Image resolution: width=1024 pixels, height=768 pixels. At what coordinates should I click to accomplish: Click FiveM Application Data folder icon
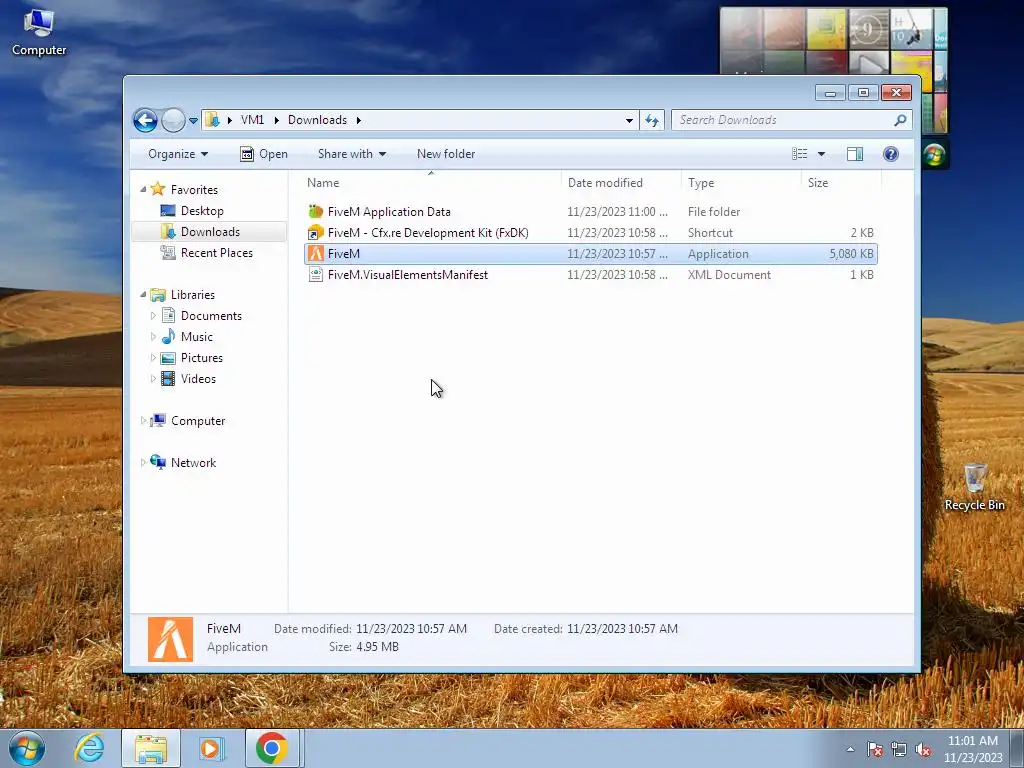click(x=315, y=212)
